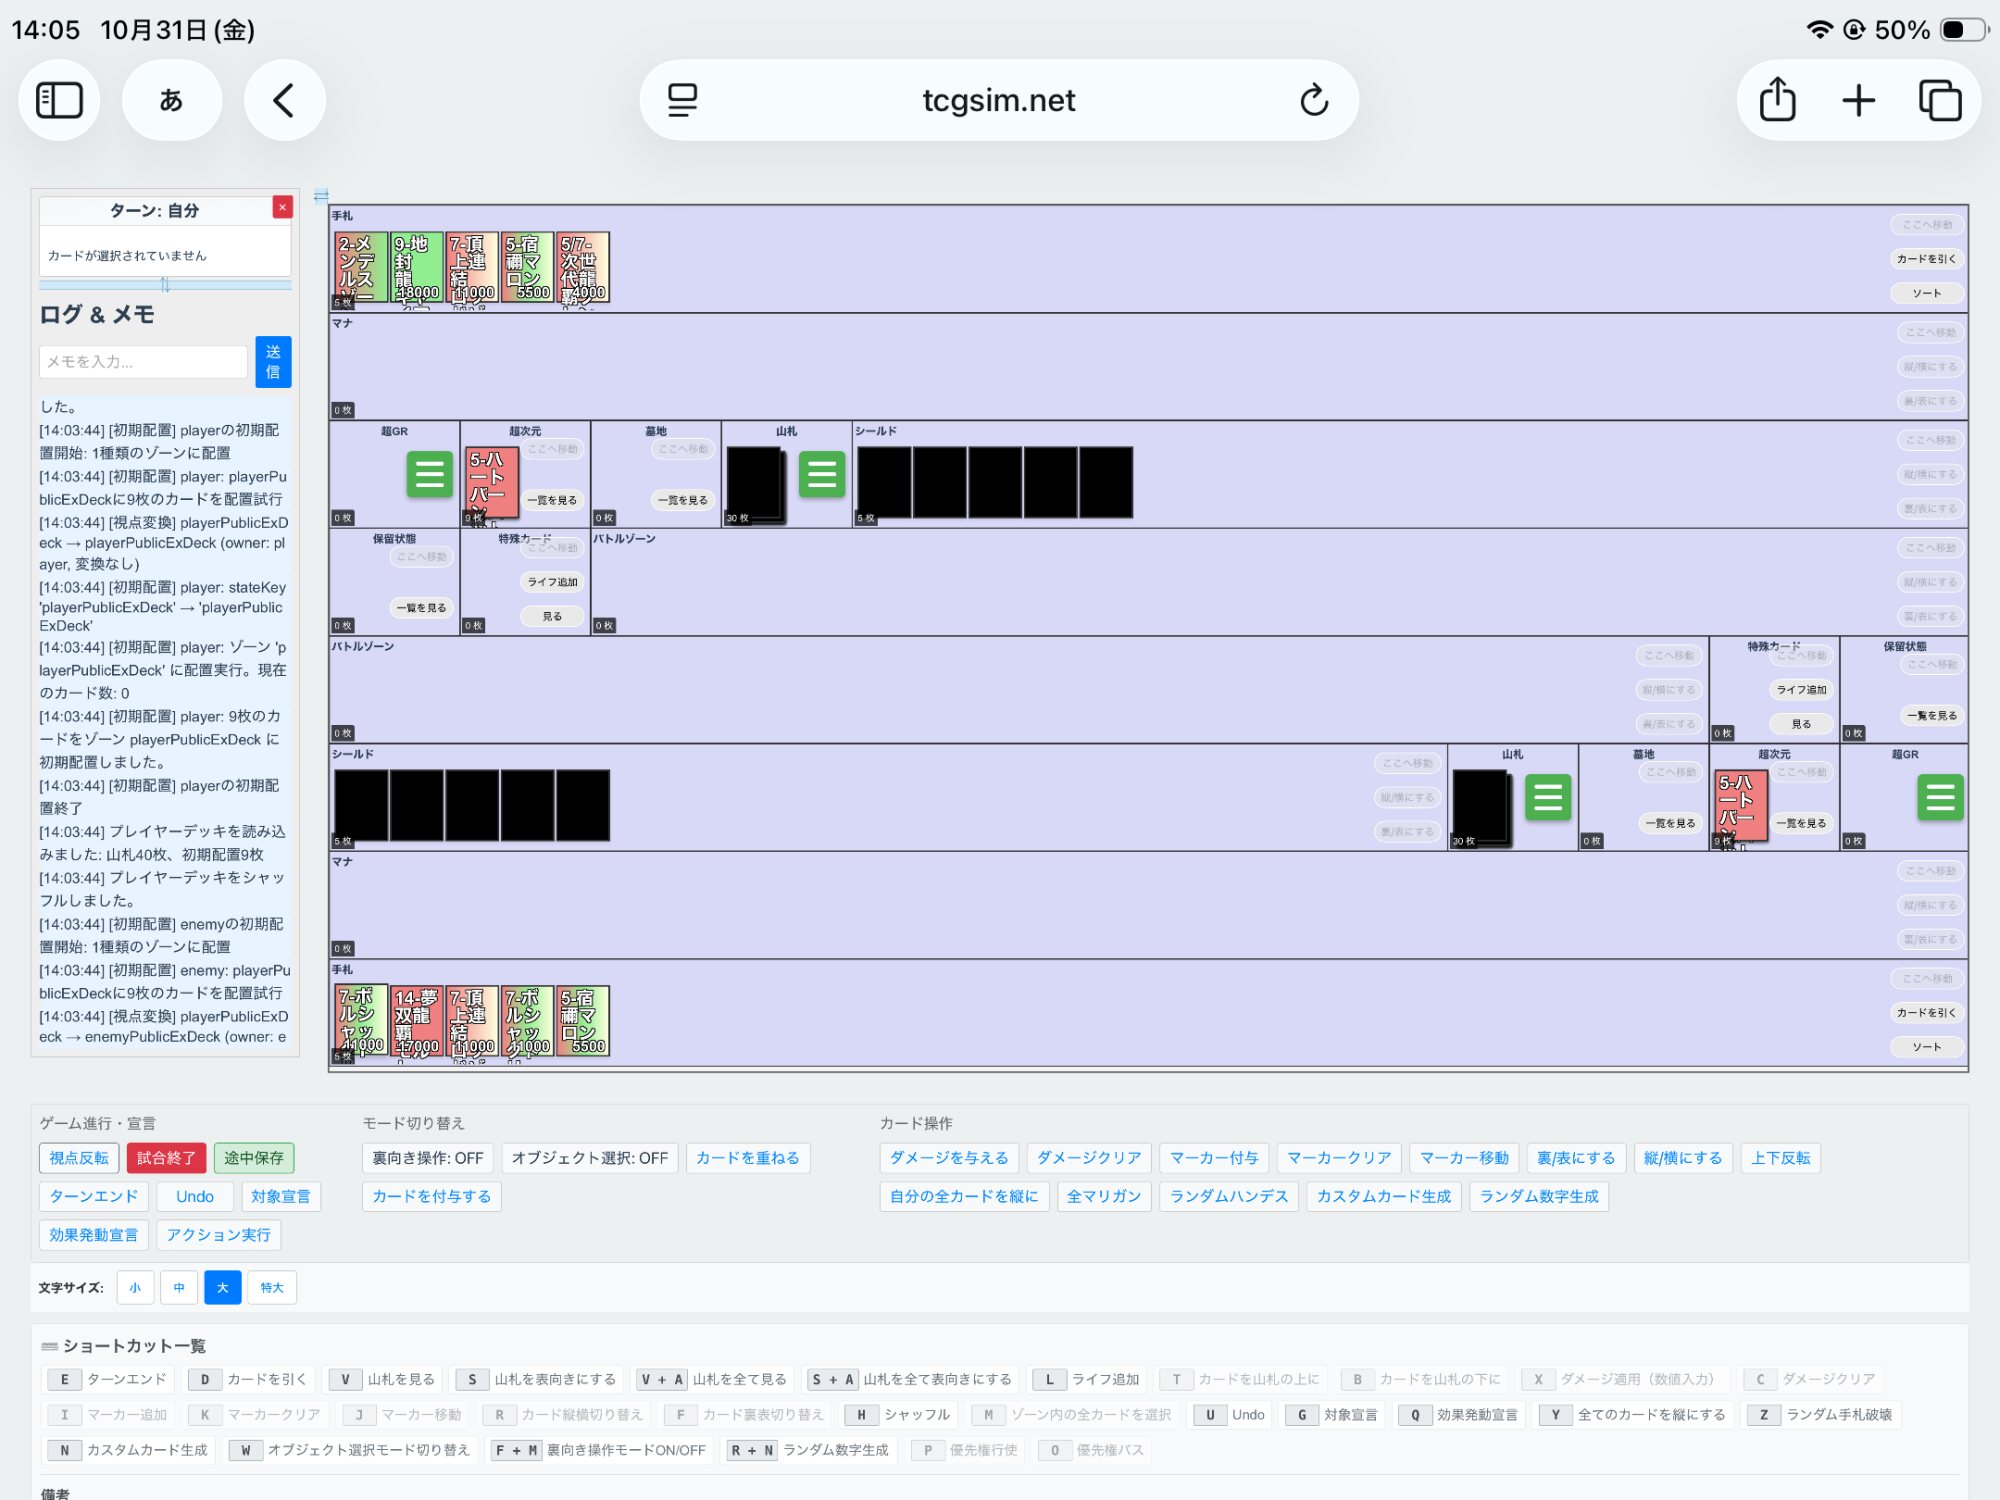Tap the browser back arrow
The width and height of the screenshot is (2000, 1500).
click(284, 100)
